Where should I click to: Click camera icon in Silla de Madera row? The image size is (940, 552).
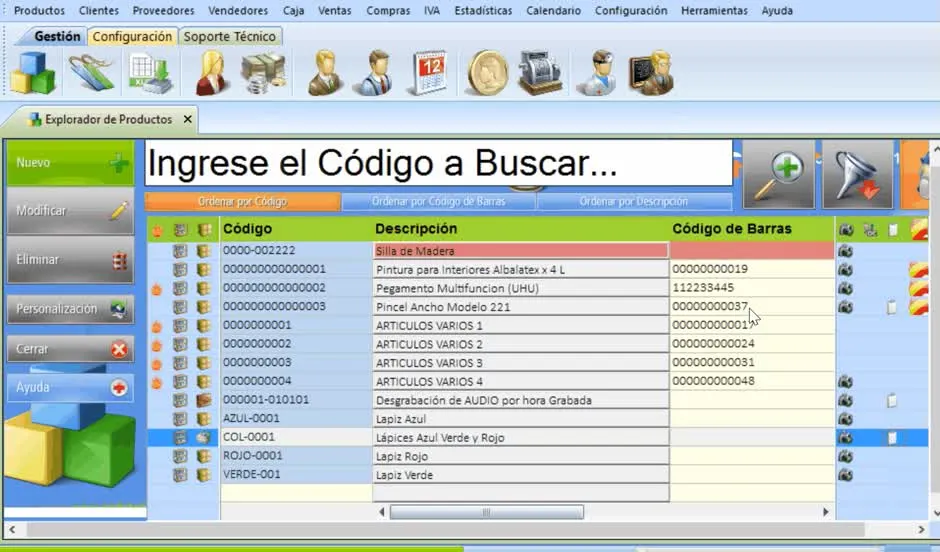point(845,251)
